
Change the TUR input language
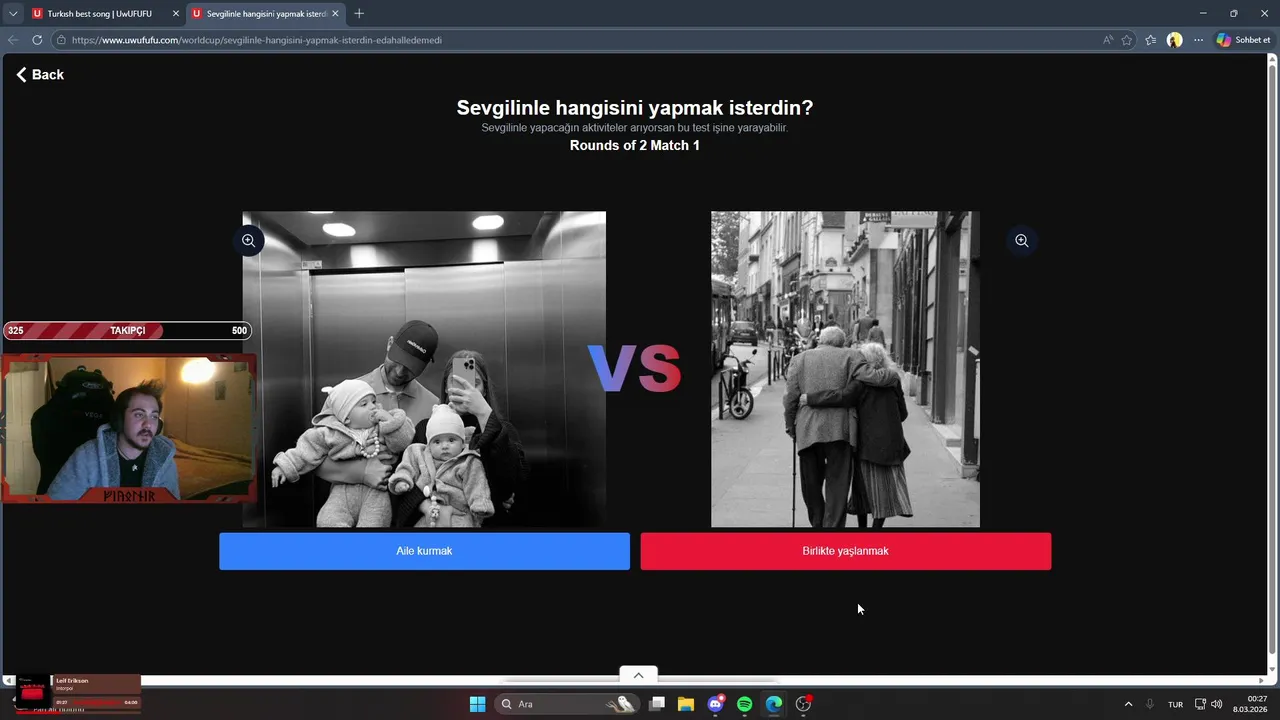(1176, 704)
